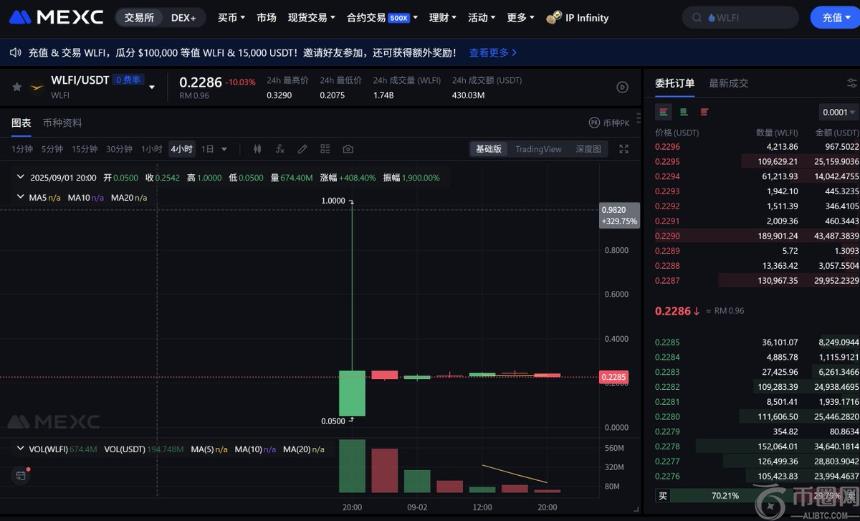
Task: Open the indicators tool icon
Action: click(280, 149)
